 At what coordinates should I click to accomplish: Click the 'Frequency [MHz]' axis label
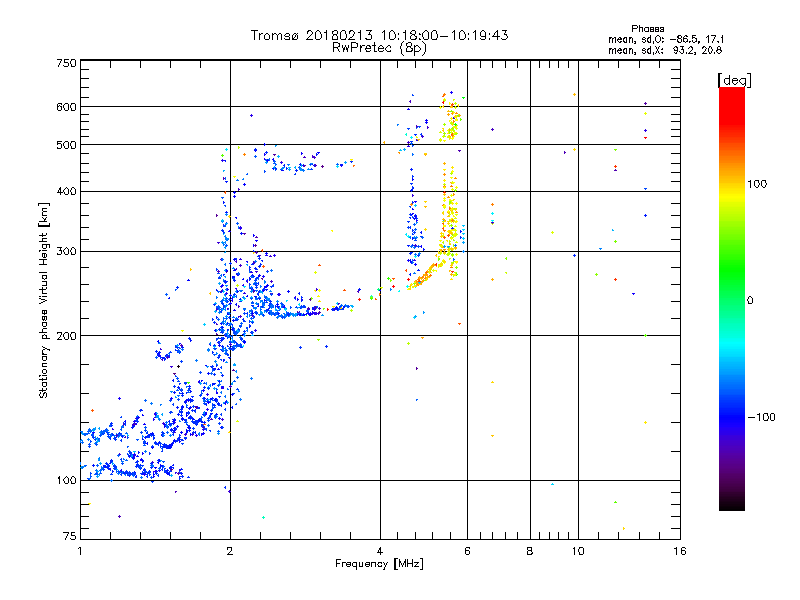coord(379,564)
